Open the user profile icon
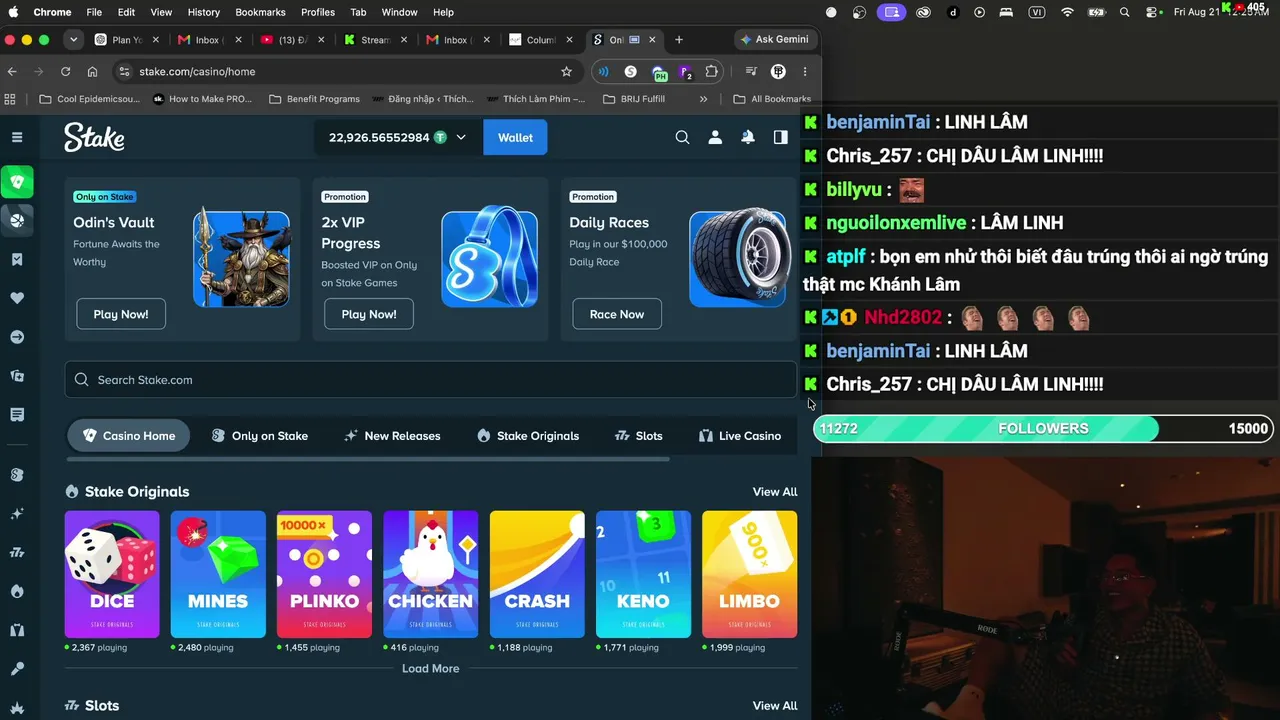1280x720 pixels. click(x=715, y=137)
